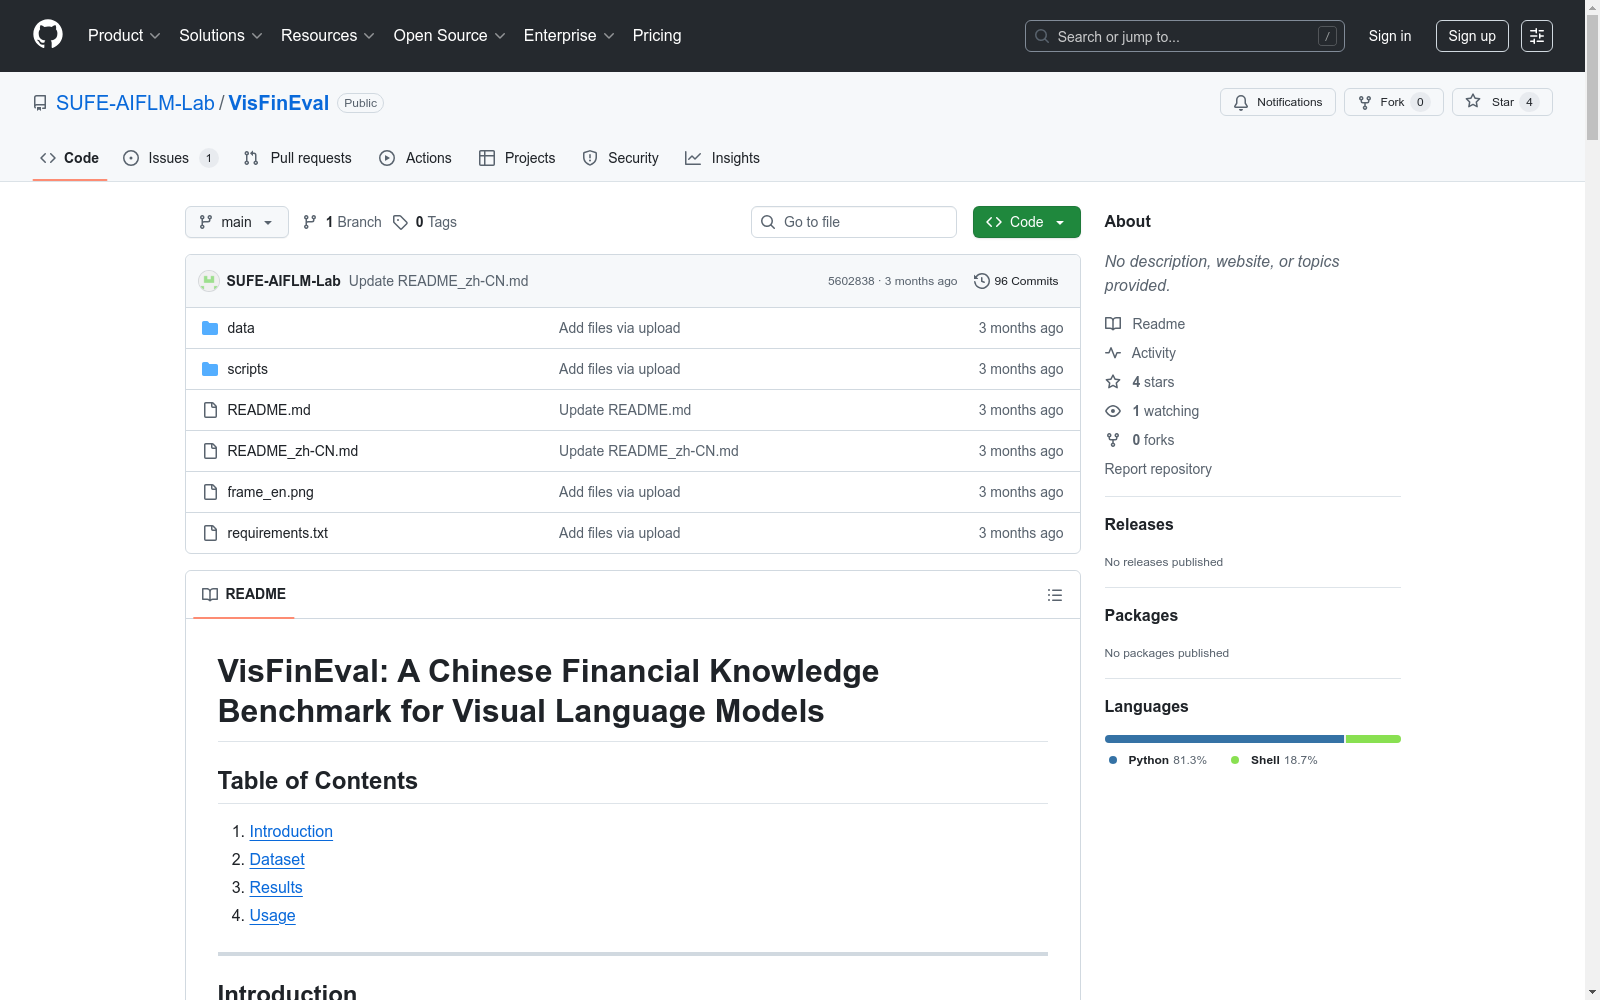Open the requirements.txt file name
1600x1000 pixels.
(x=277, y=533)
